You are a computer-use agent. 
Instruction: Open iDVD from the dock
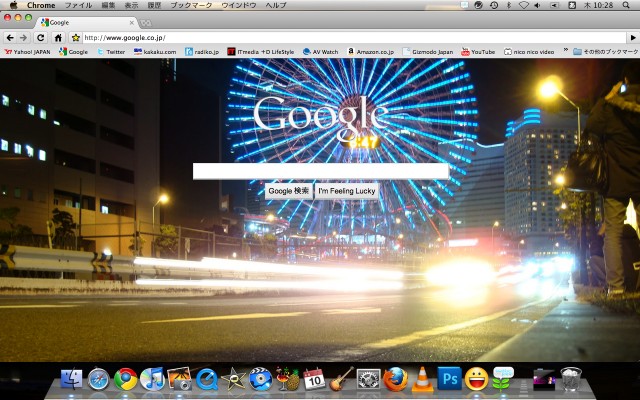[x=261, y=379]
